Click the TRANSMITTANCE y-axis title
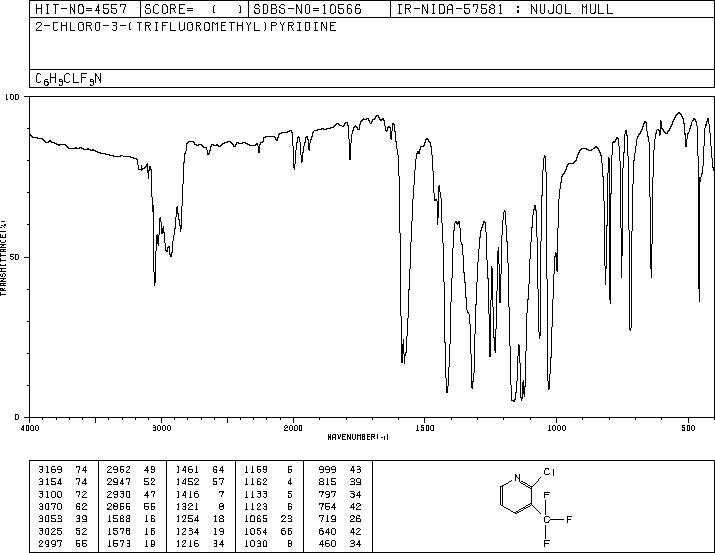Viewport: 715px width, 553px height. click(x=3, y=257)
